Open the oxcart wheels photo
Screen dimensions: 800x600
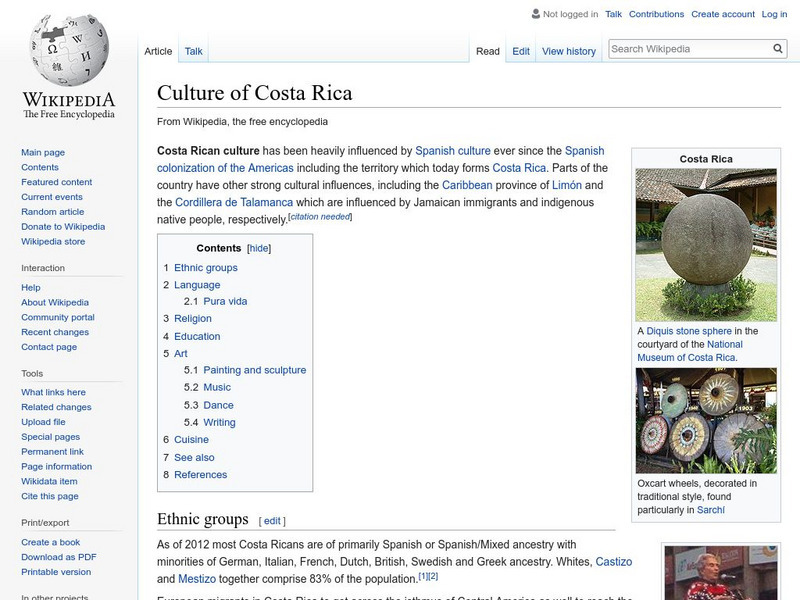pos(706,421)
